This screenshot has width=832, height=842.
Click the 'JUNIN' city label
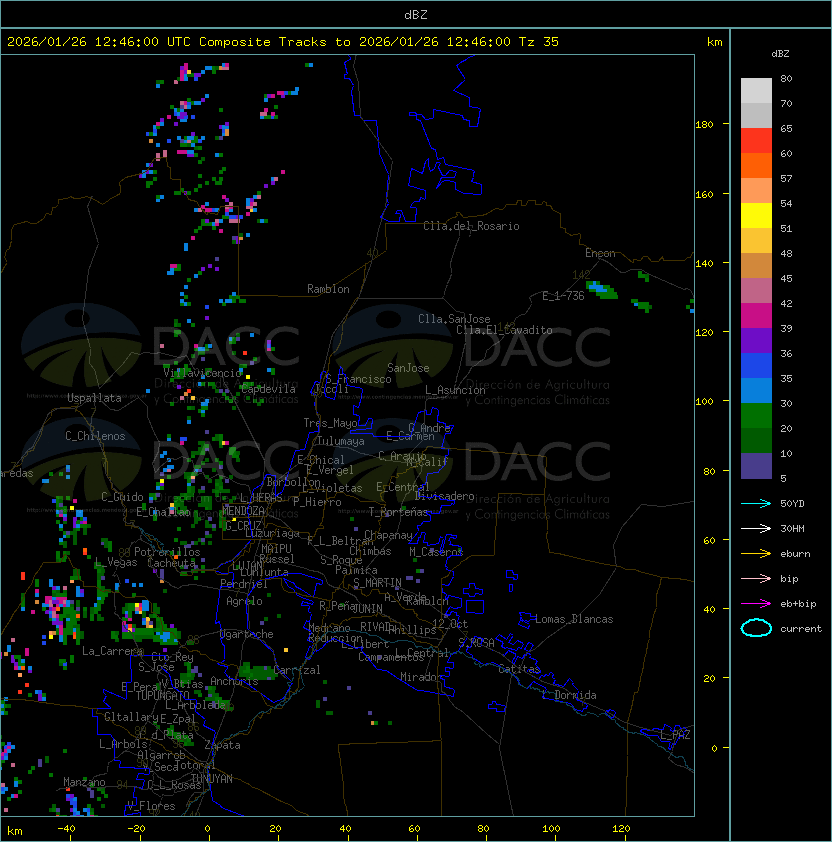[x=367, y=608]
